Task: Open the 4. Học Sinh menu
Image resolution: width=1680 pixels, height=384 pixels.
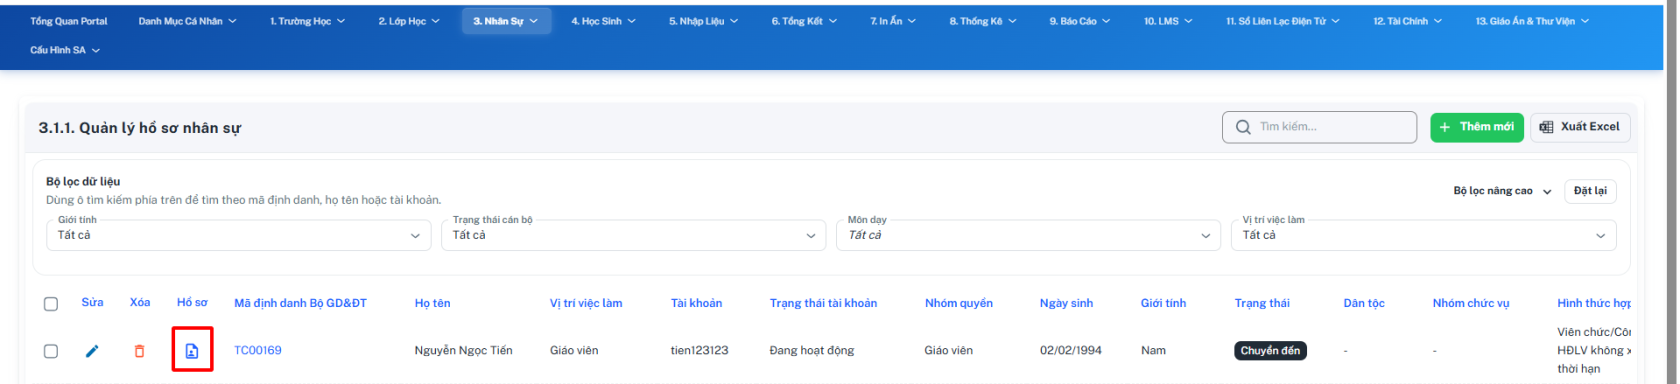Action: [603, 21]
